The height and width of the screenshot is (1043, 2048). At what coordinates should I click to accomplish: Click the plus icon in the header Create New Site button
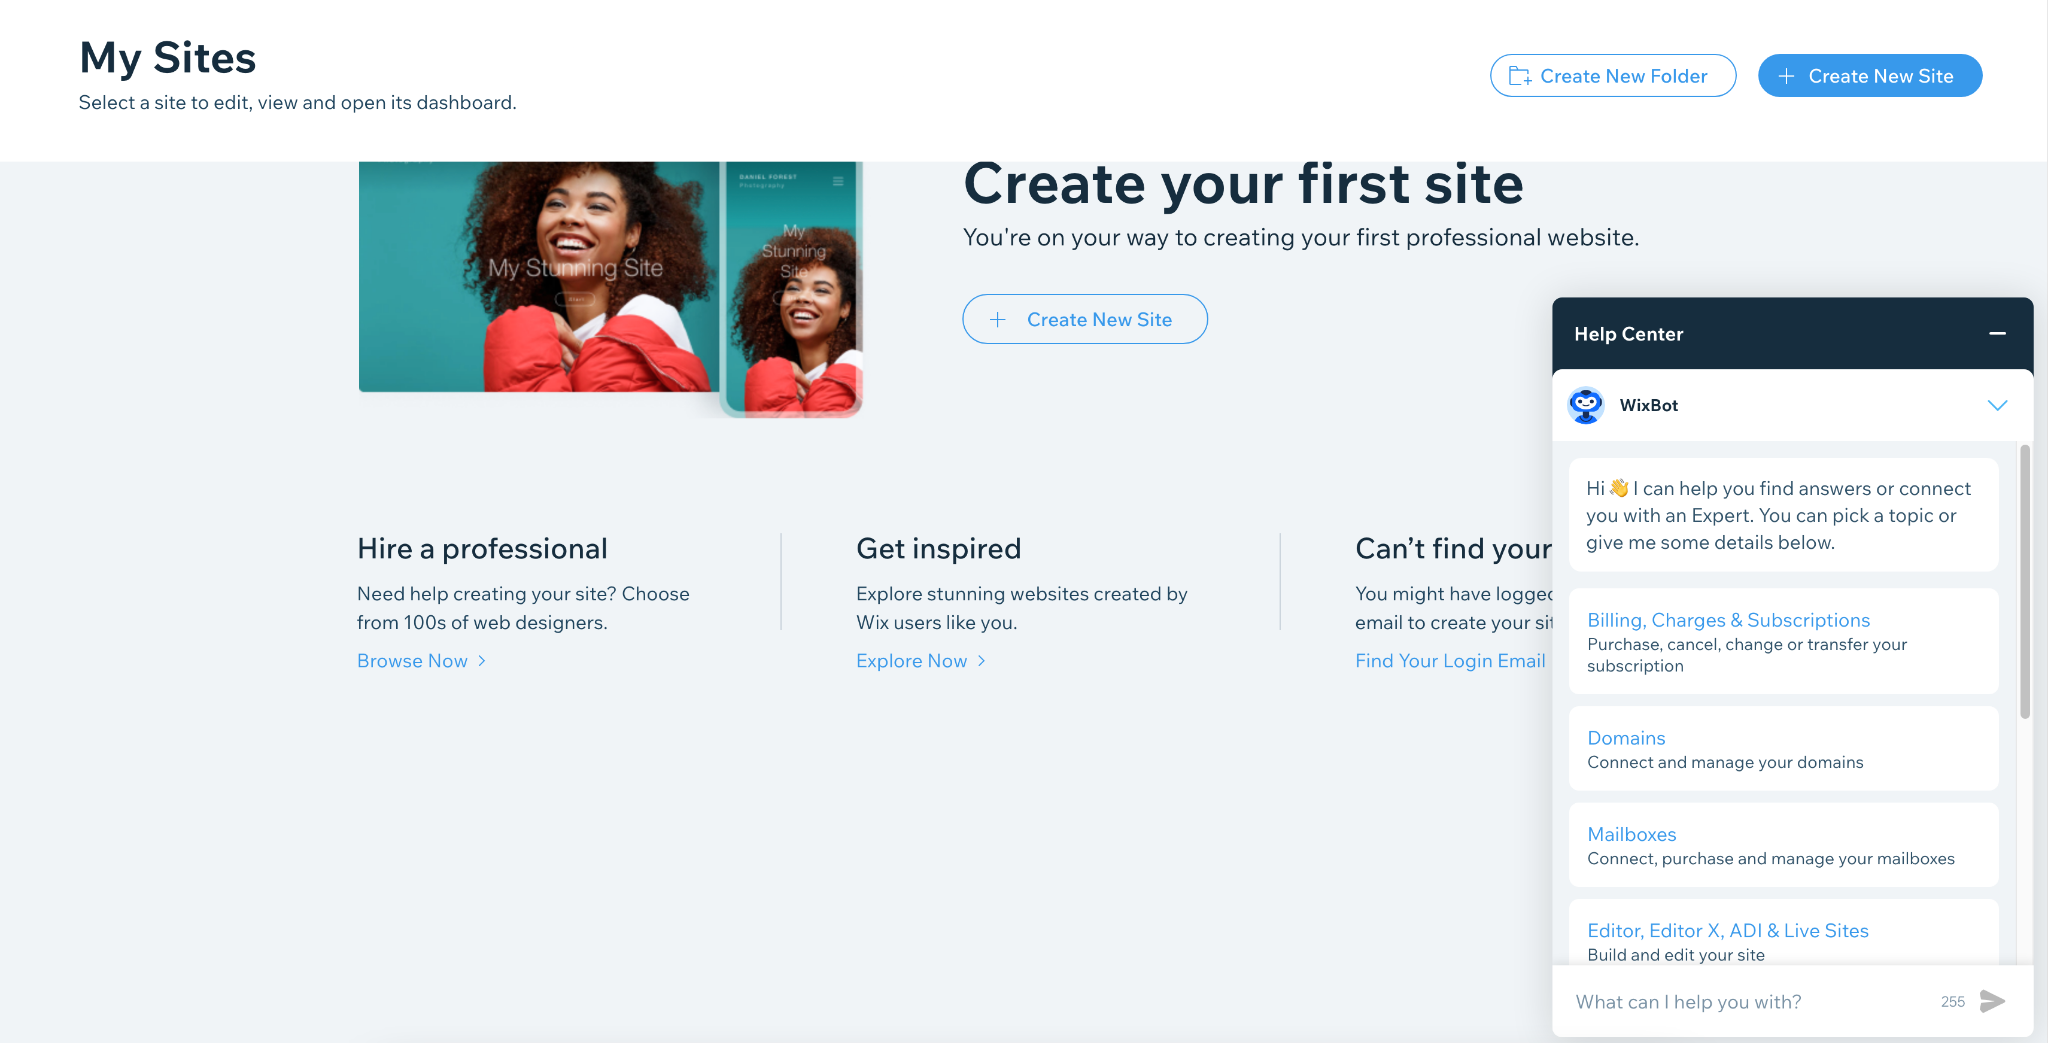(1787, 76)
